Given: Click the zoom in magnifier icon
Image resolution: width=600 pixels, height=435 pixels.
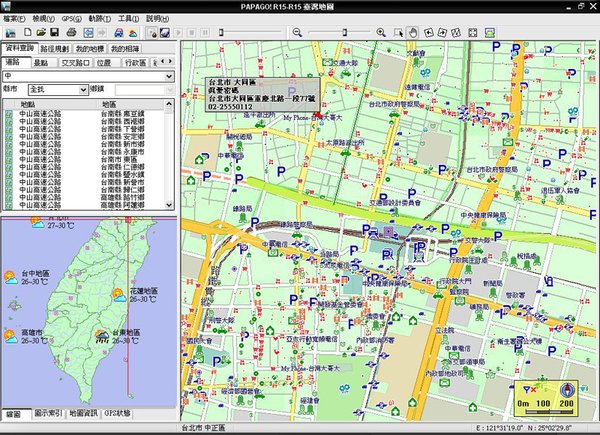Looking at the screenshot, I should click(380, 32).
